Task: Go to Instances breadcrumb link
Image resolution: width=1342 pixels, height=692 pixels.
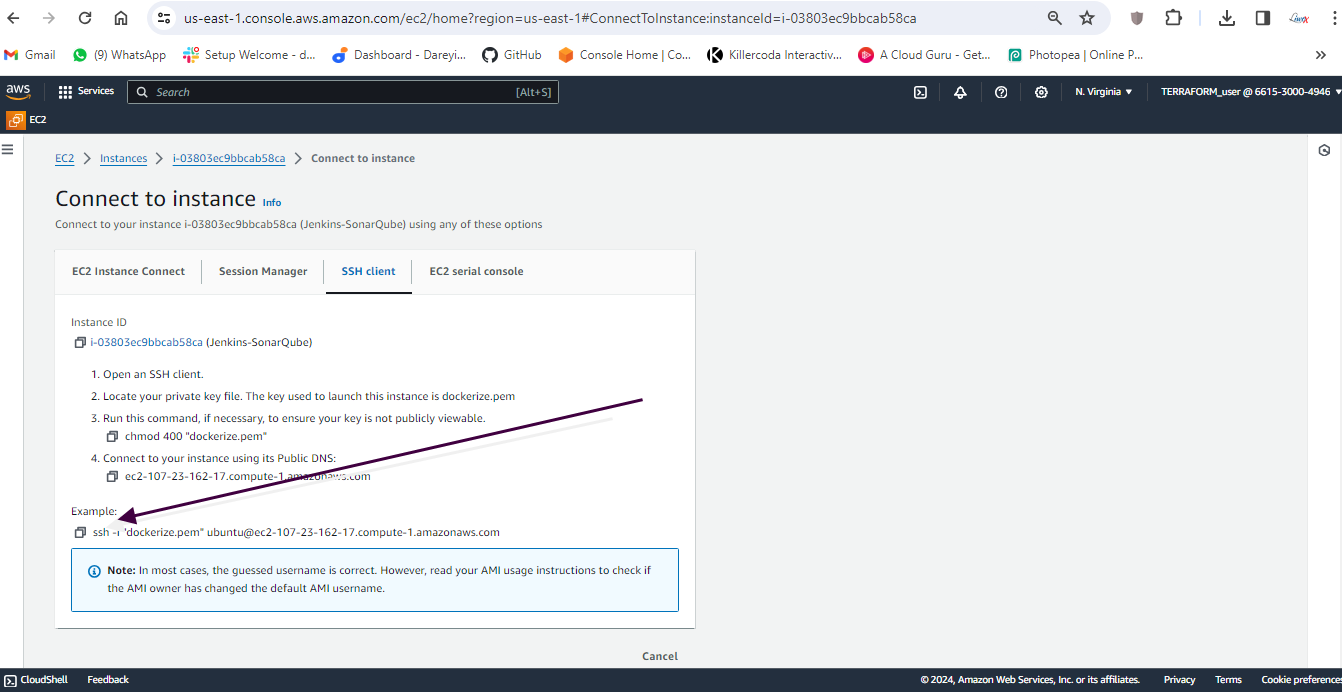Action: (x=123, y=159)
